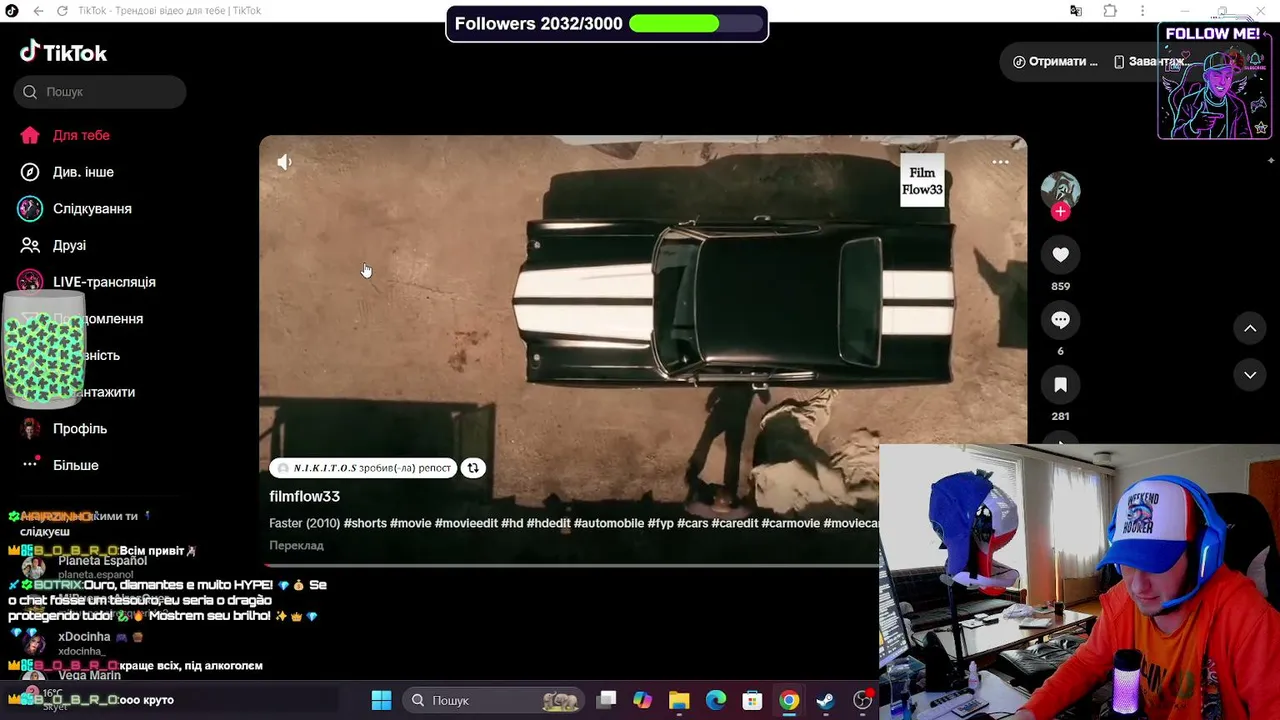
Task: Click the profile avatar icon beside 'Профіль'
Action: (x=30, y=429)
